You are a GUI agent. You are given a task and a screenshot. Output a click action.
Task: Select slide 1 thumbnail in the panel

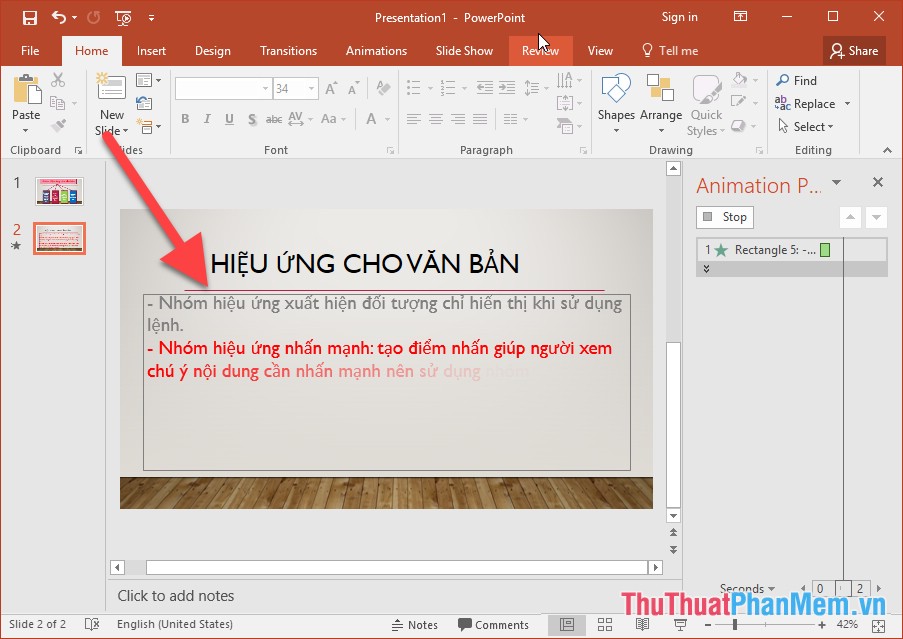tap(59, 190)
